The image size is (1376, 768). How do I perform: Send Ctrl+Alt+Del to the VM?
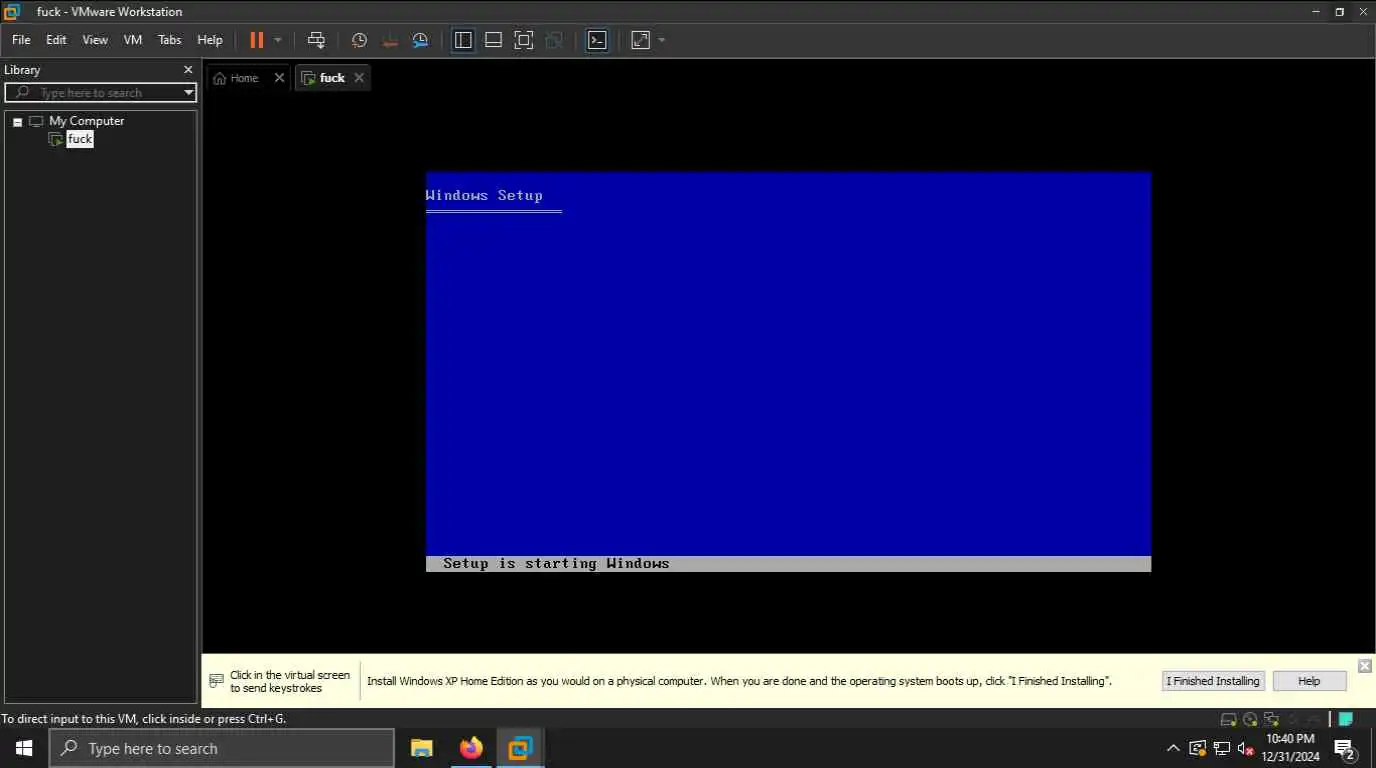[x=316, y=40]
